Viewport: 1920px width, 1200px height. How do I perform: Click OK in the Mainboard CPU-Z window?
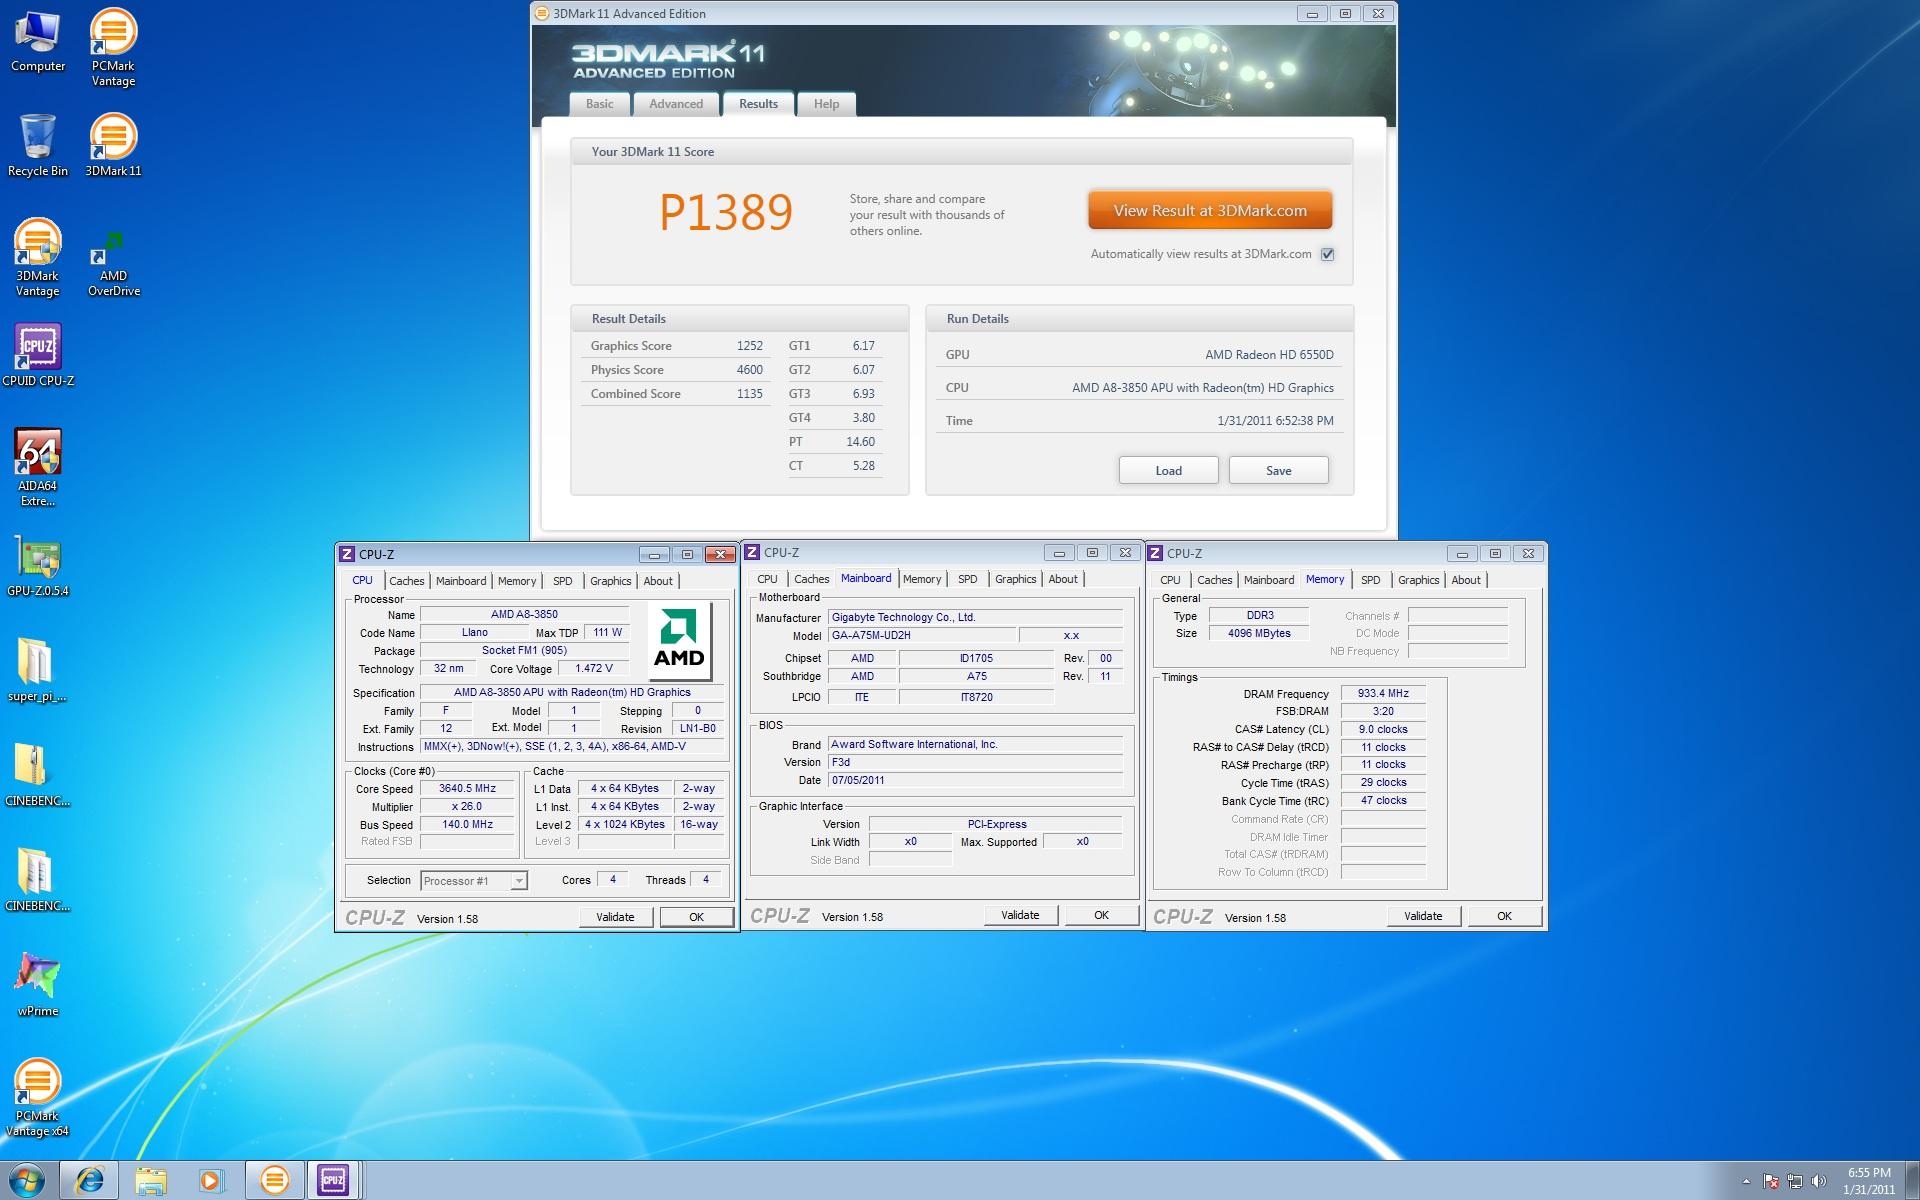tap(1101, 915)
